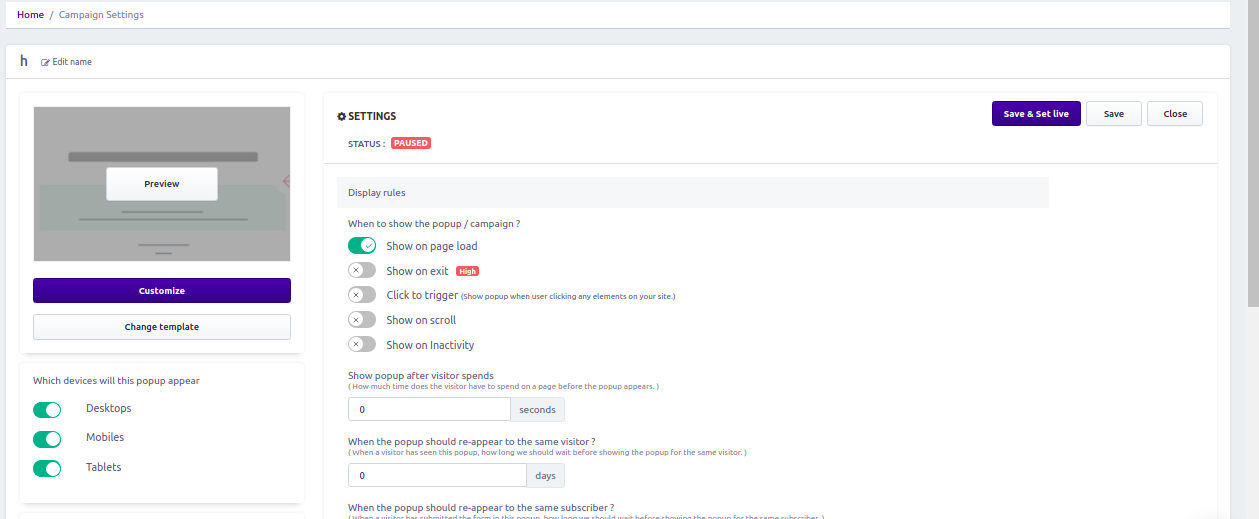Disable popup on Mobiles

click(47, 439)
